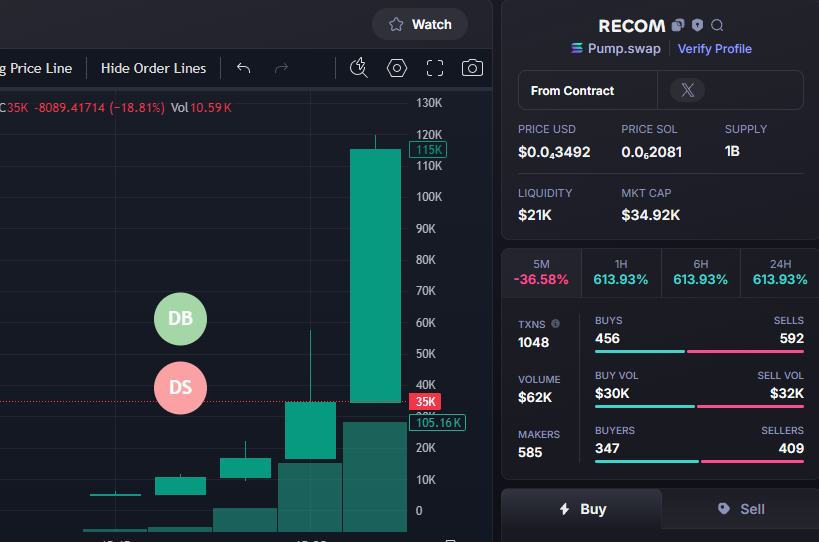Click the 115K price axis label
This screenshot has height=542, width=819.
tap(428, 150)
